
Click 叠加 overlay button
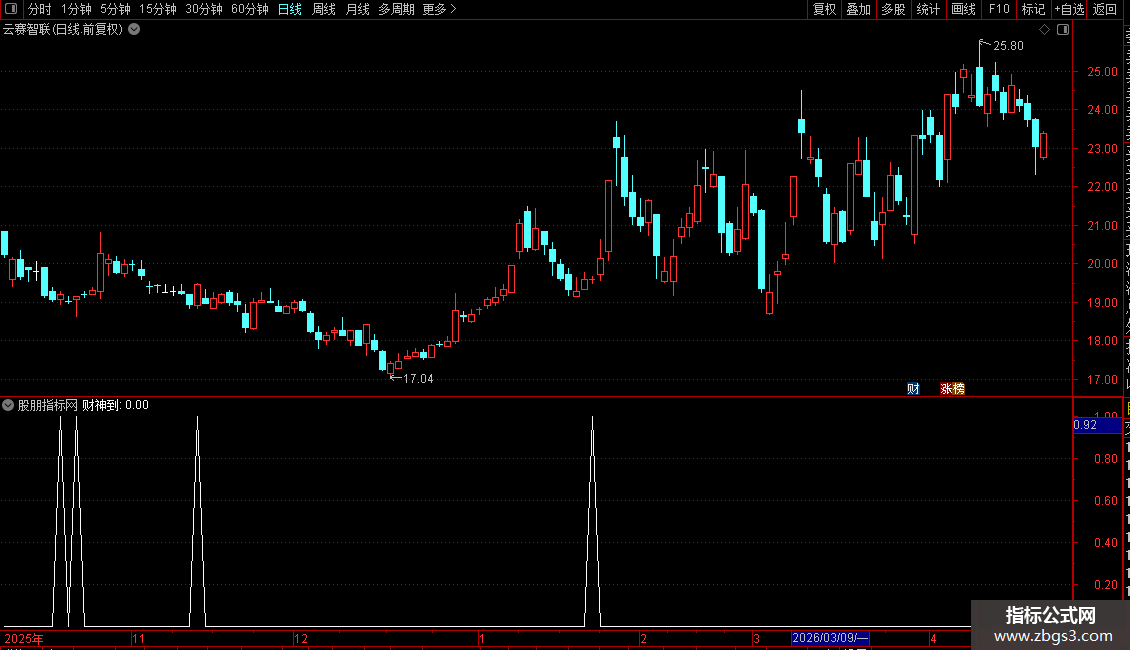[x=858, y=9]
